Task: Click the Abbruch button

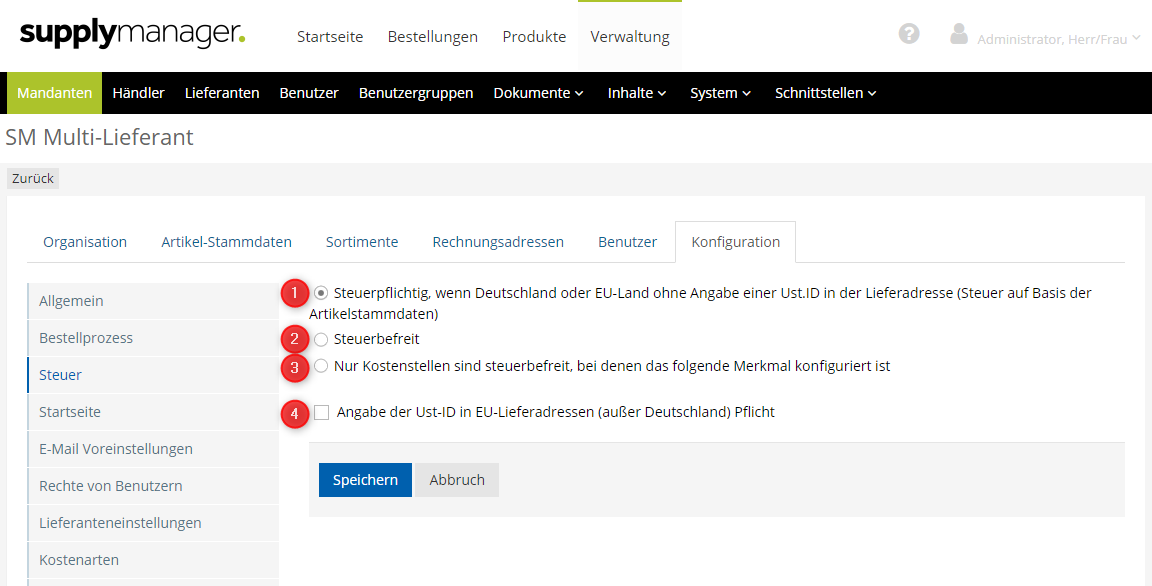Action: tap(457, 480)
